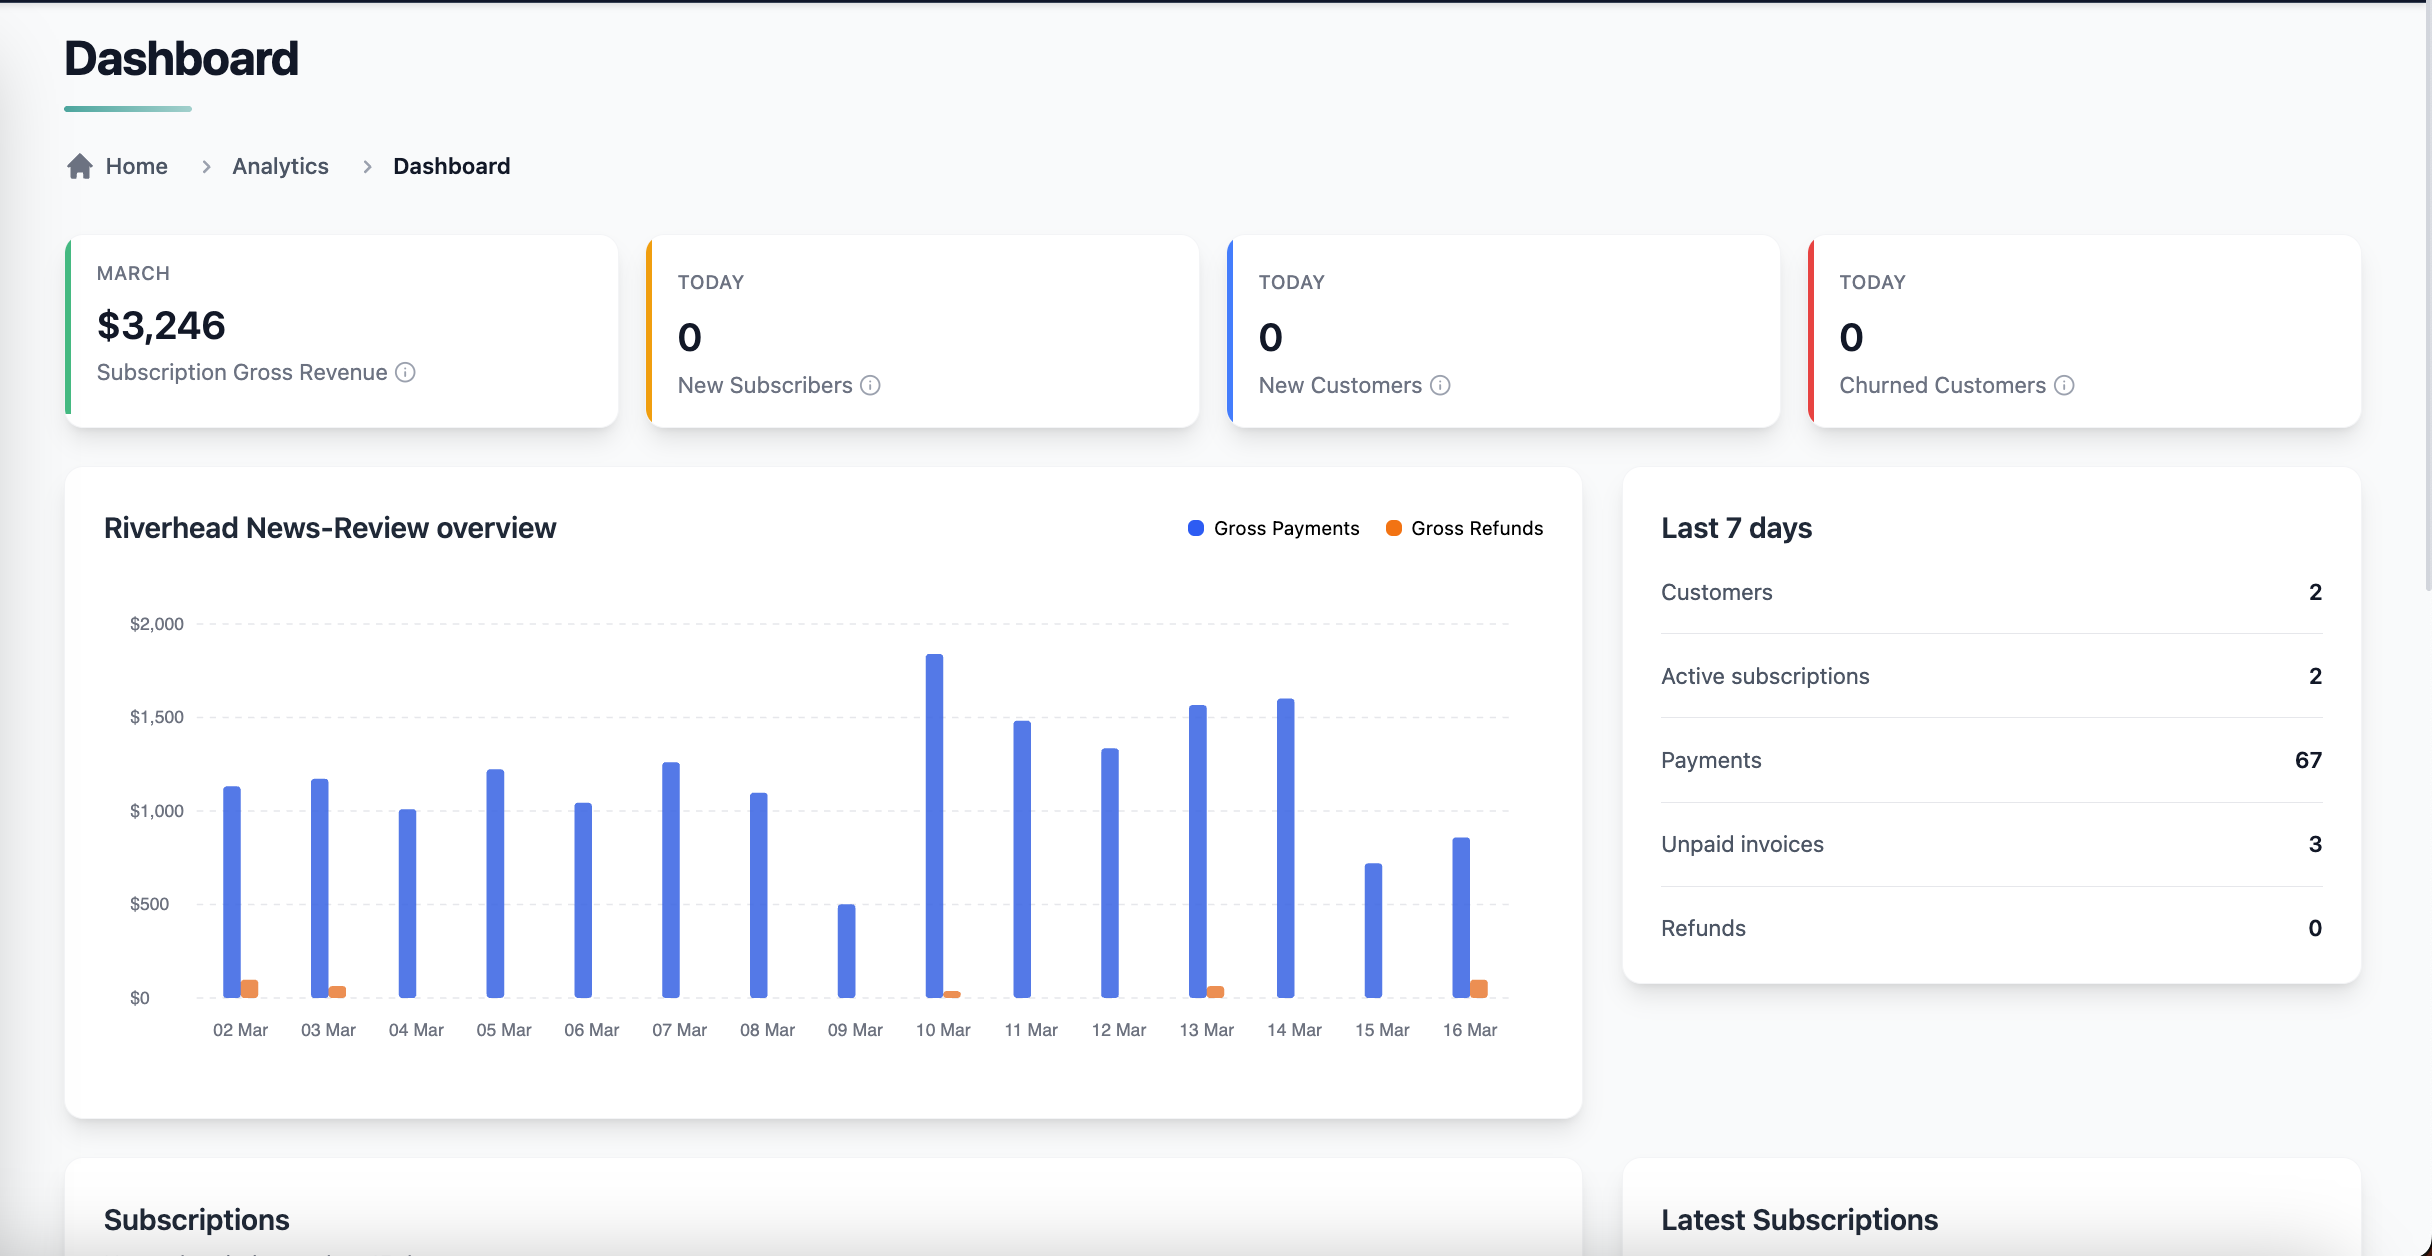This screenshot has height=1256, width=2432.
Task: Click the chevron after Home breadcrumb
Action: (x=206, y=167)
